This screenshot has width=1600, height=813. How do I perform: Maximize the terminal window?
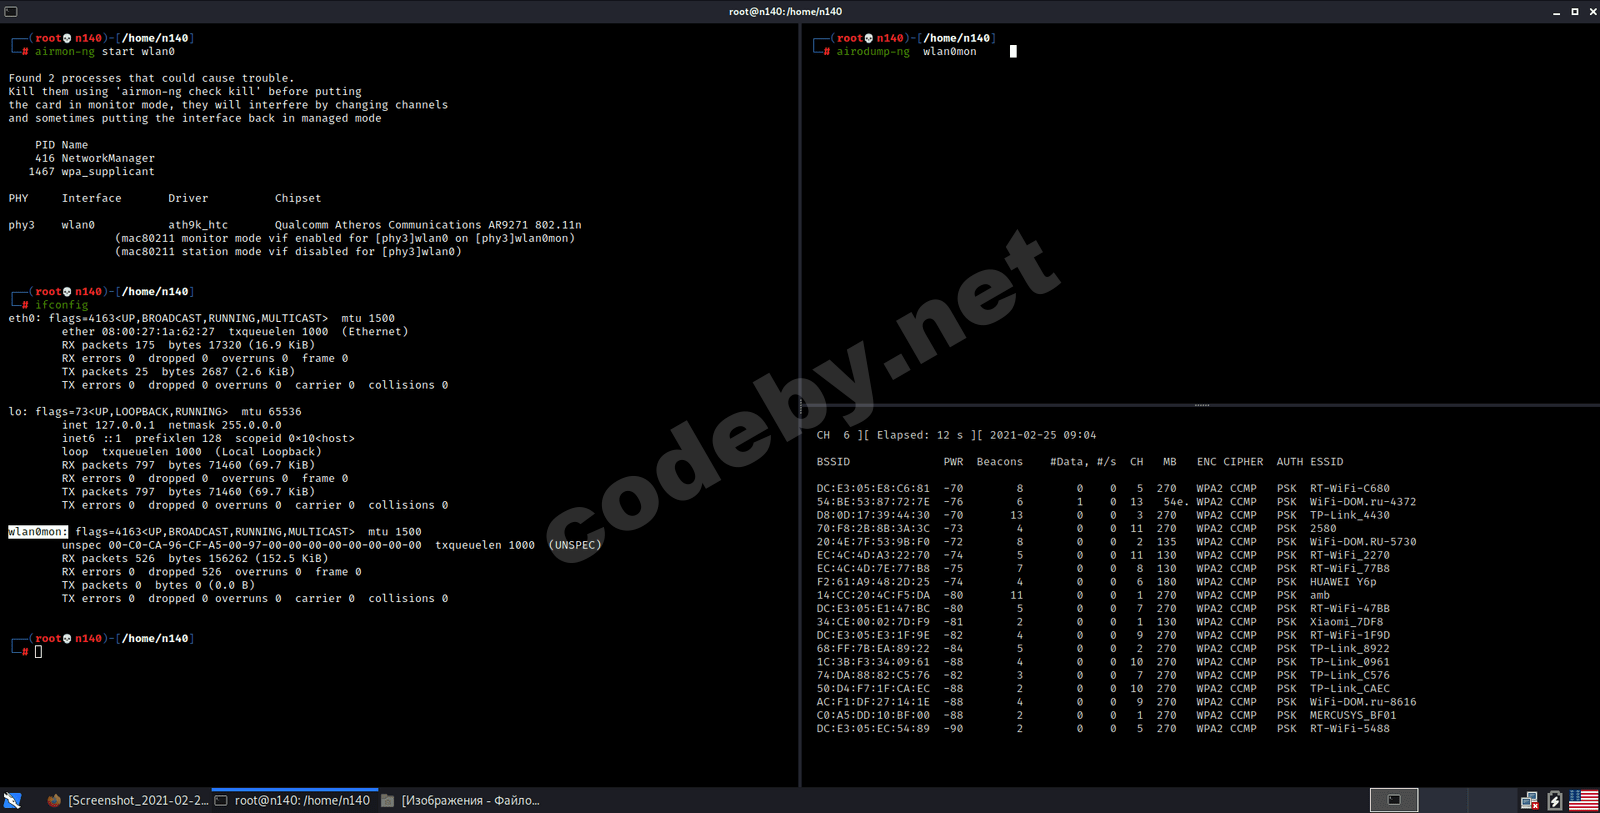click(1575, 12)
